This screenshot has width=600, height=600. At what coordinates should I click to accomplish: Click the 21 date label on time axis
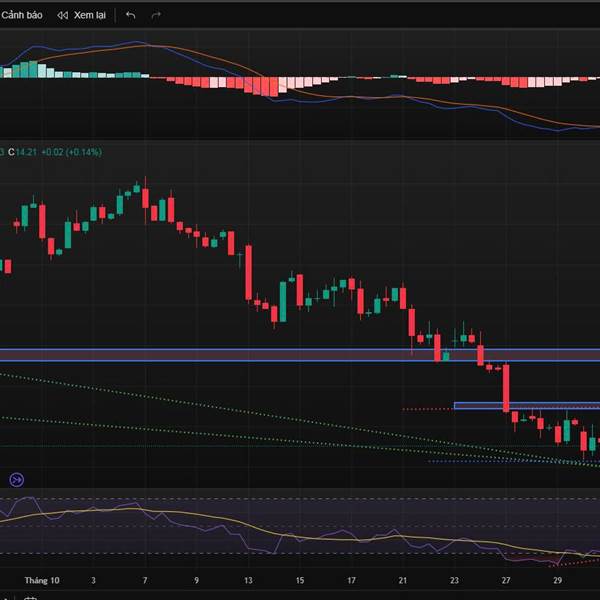(x=403, y=580)
